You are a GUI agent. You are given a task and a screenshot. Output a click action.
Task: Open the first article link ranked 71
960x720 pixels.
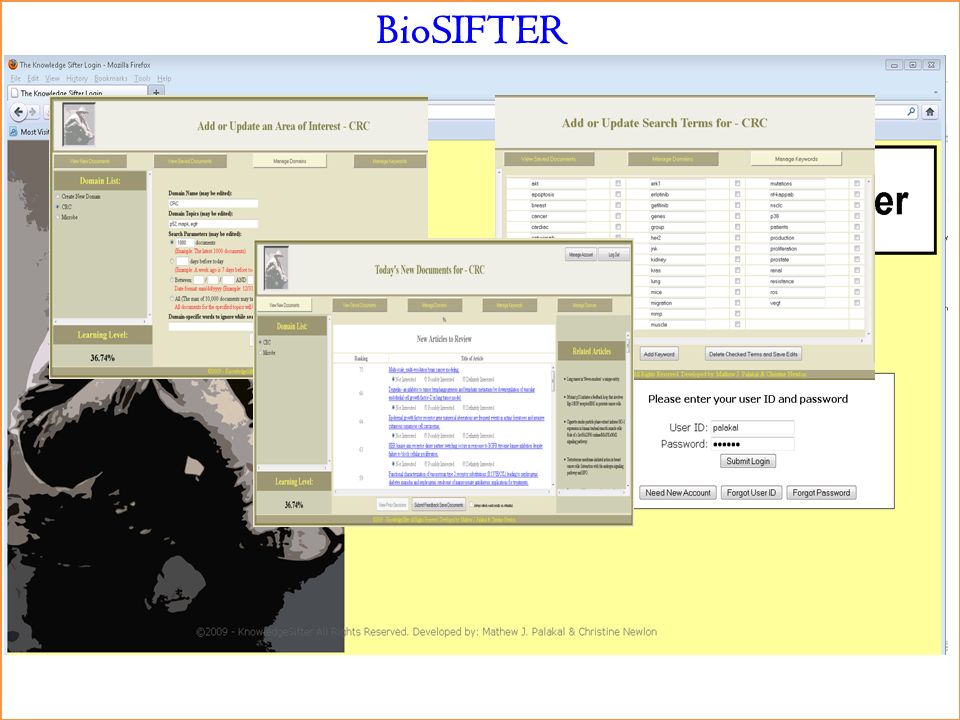point(423,370)
